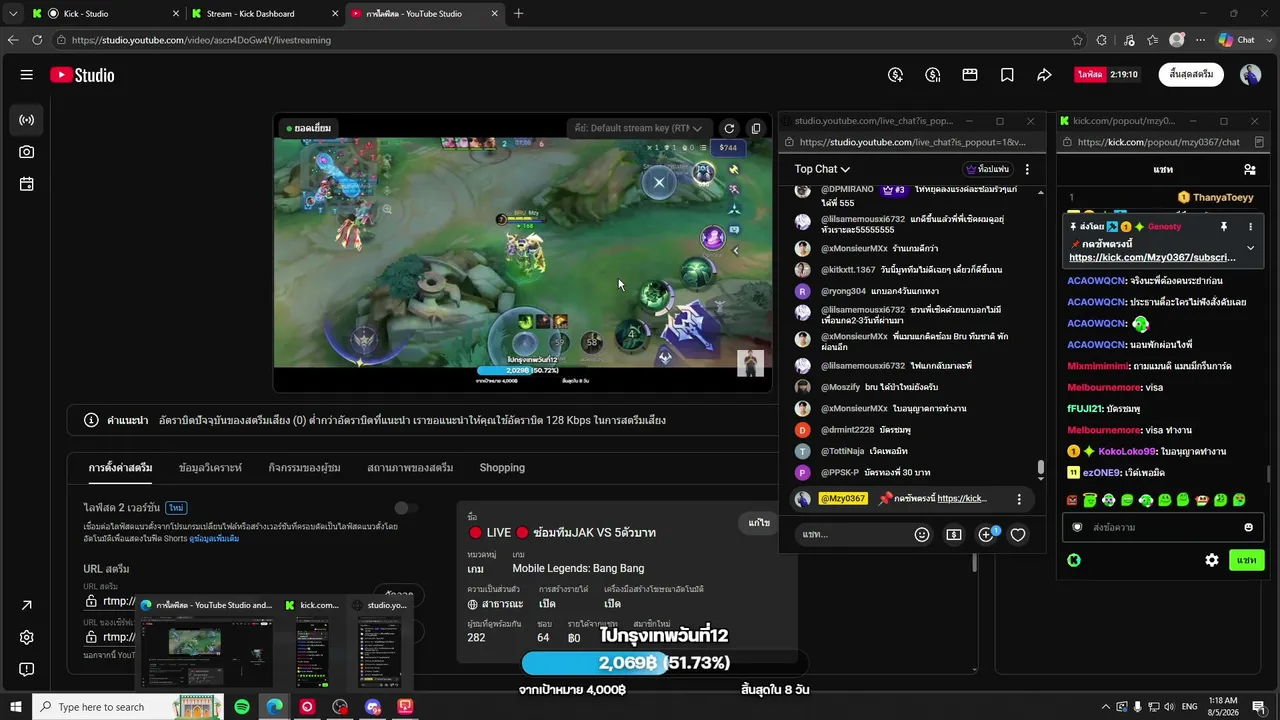Click the YouTube chat scrollbar
This screenshot has width=1280, height=720.
[1041, 467]
